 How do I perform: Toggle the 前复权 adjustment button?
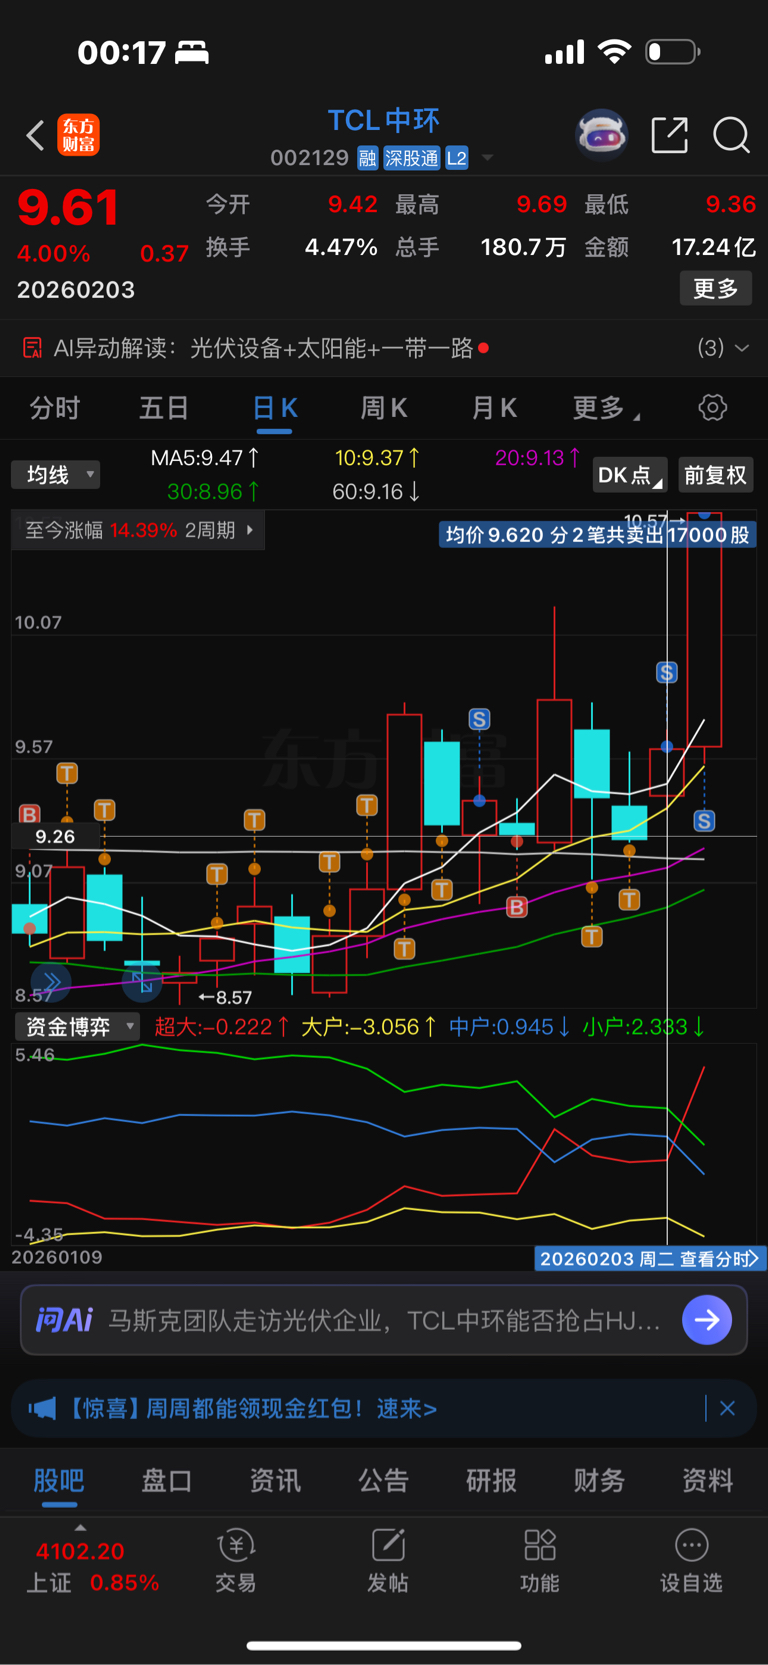coord(716,475)
